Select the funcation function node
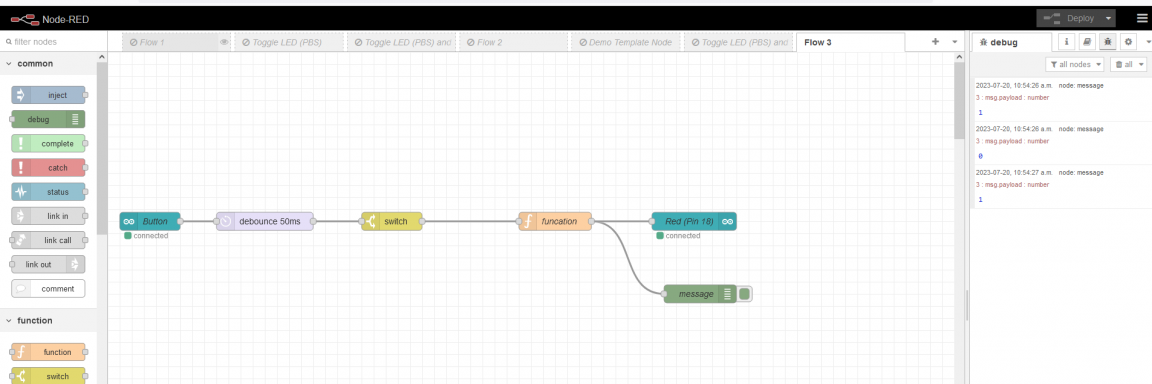 coord(555,221)
